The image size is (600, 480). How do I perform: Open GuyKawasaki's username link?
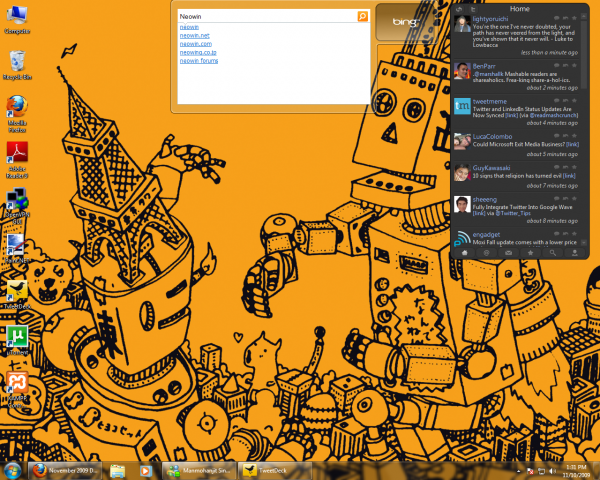491,168
